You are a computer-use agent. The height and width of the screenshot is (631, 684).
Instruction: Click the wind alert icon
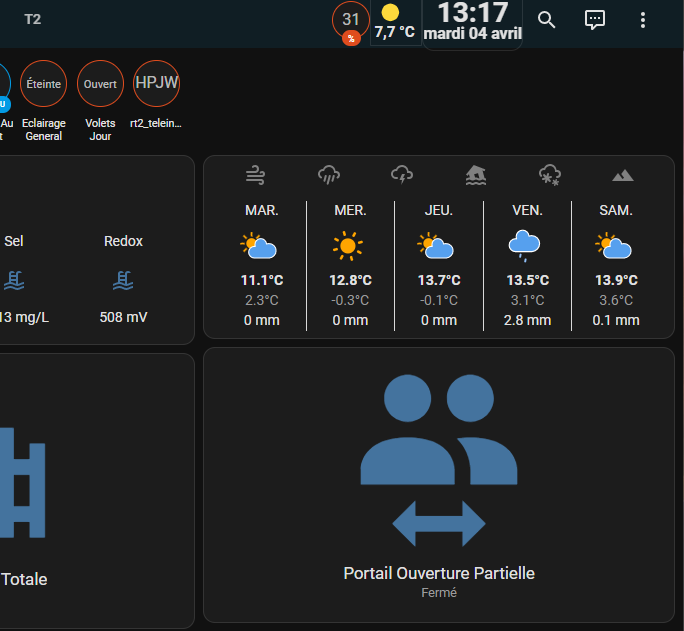click(256, 175)
